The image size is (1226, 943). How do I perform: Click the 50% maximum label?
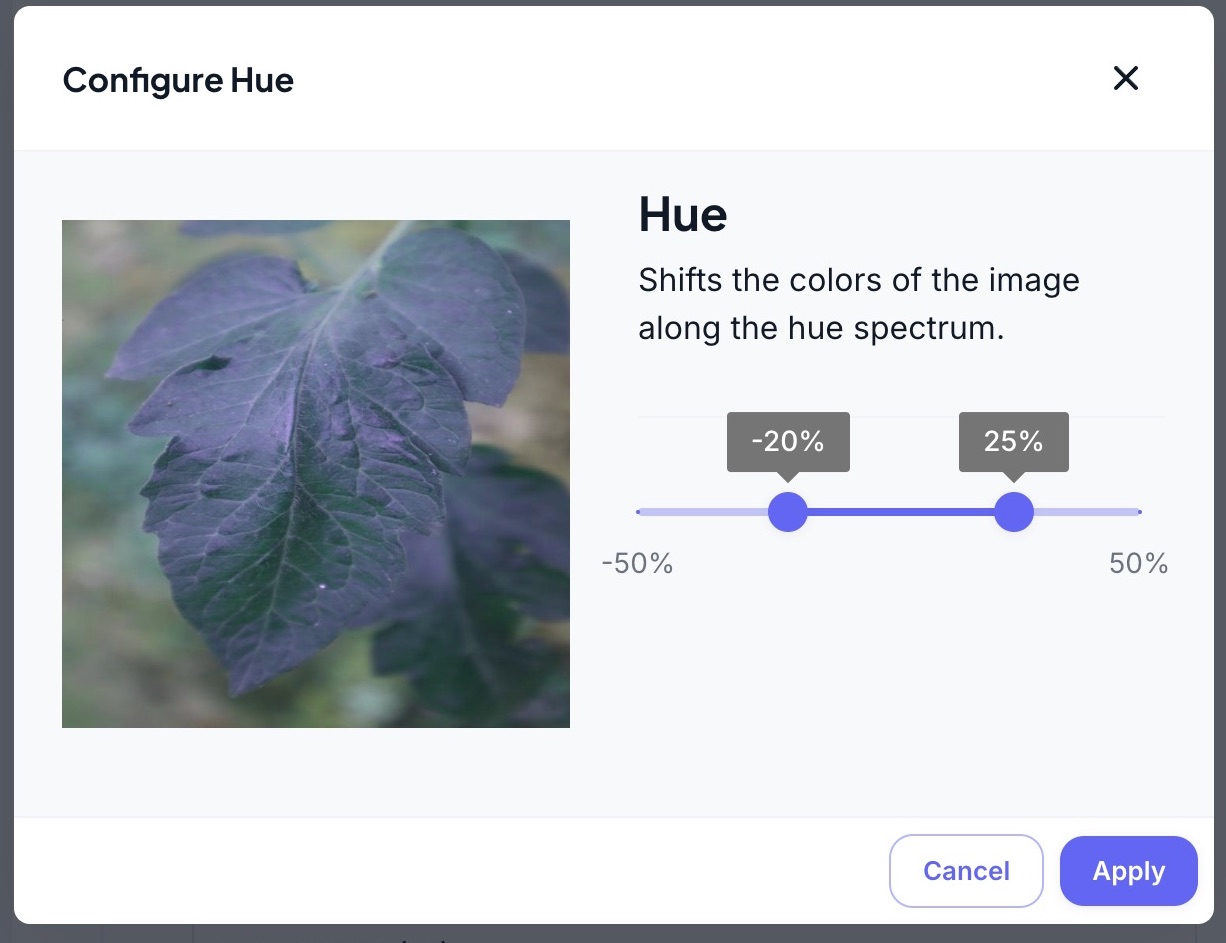1138,564
